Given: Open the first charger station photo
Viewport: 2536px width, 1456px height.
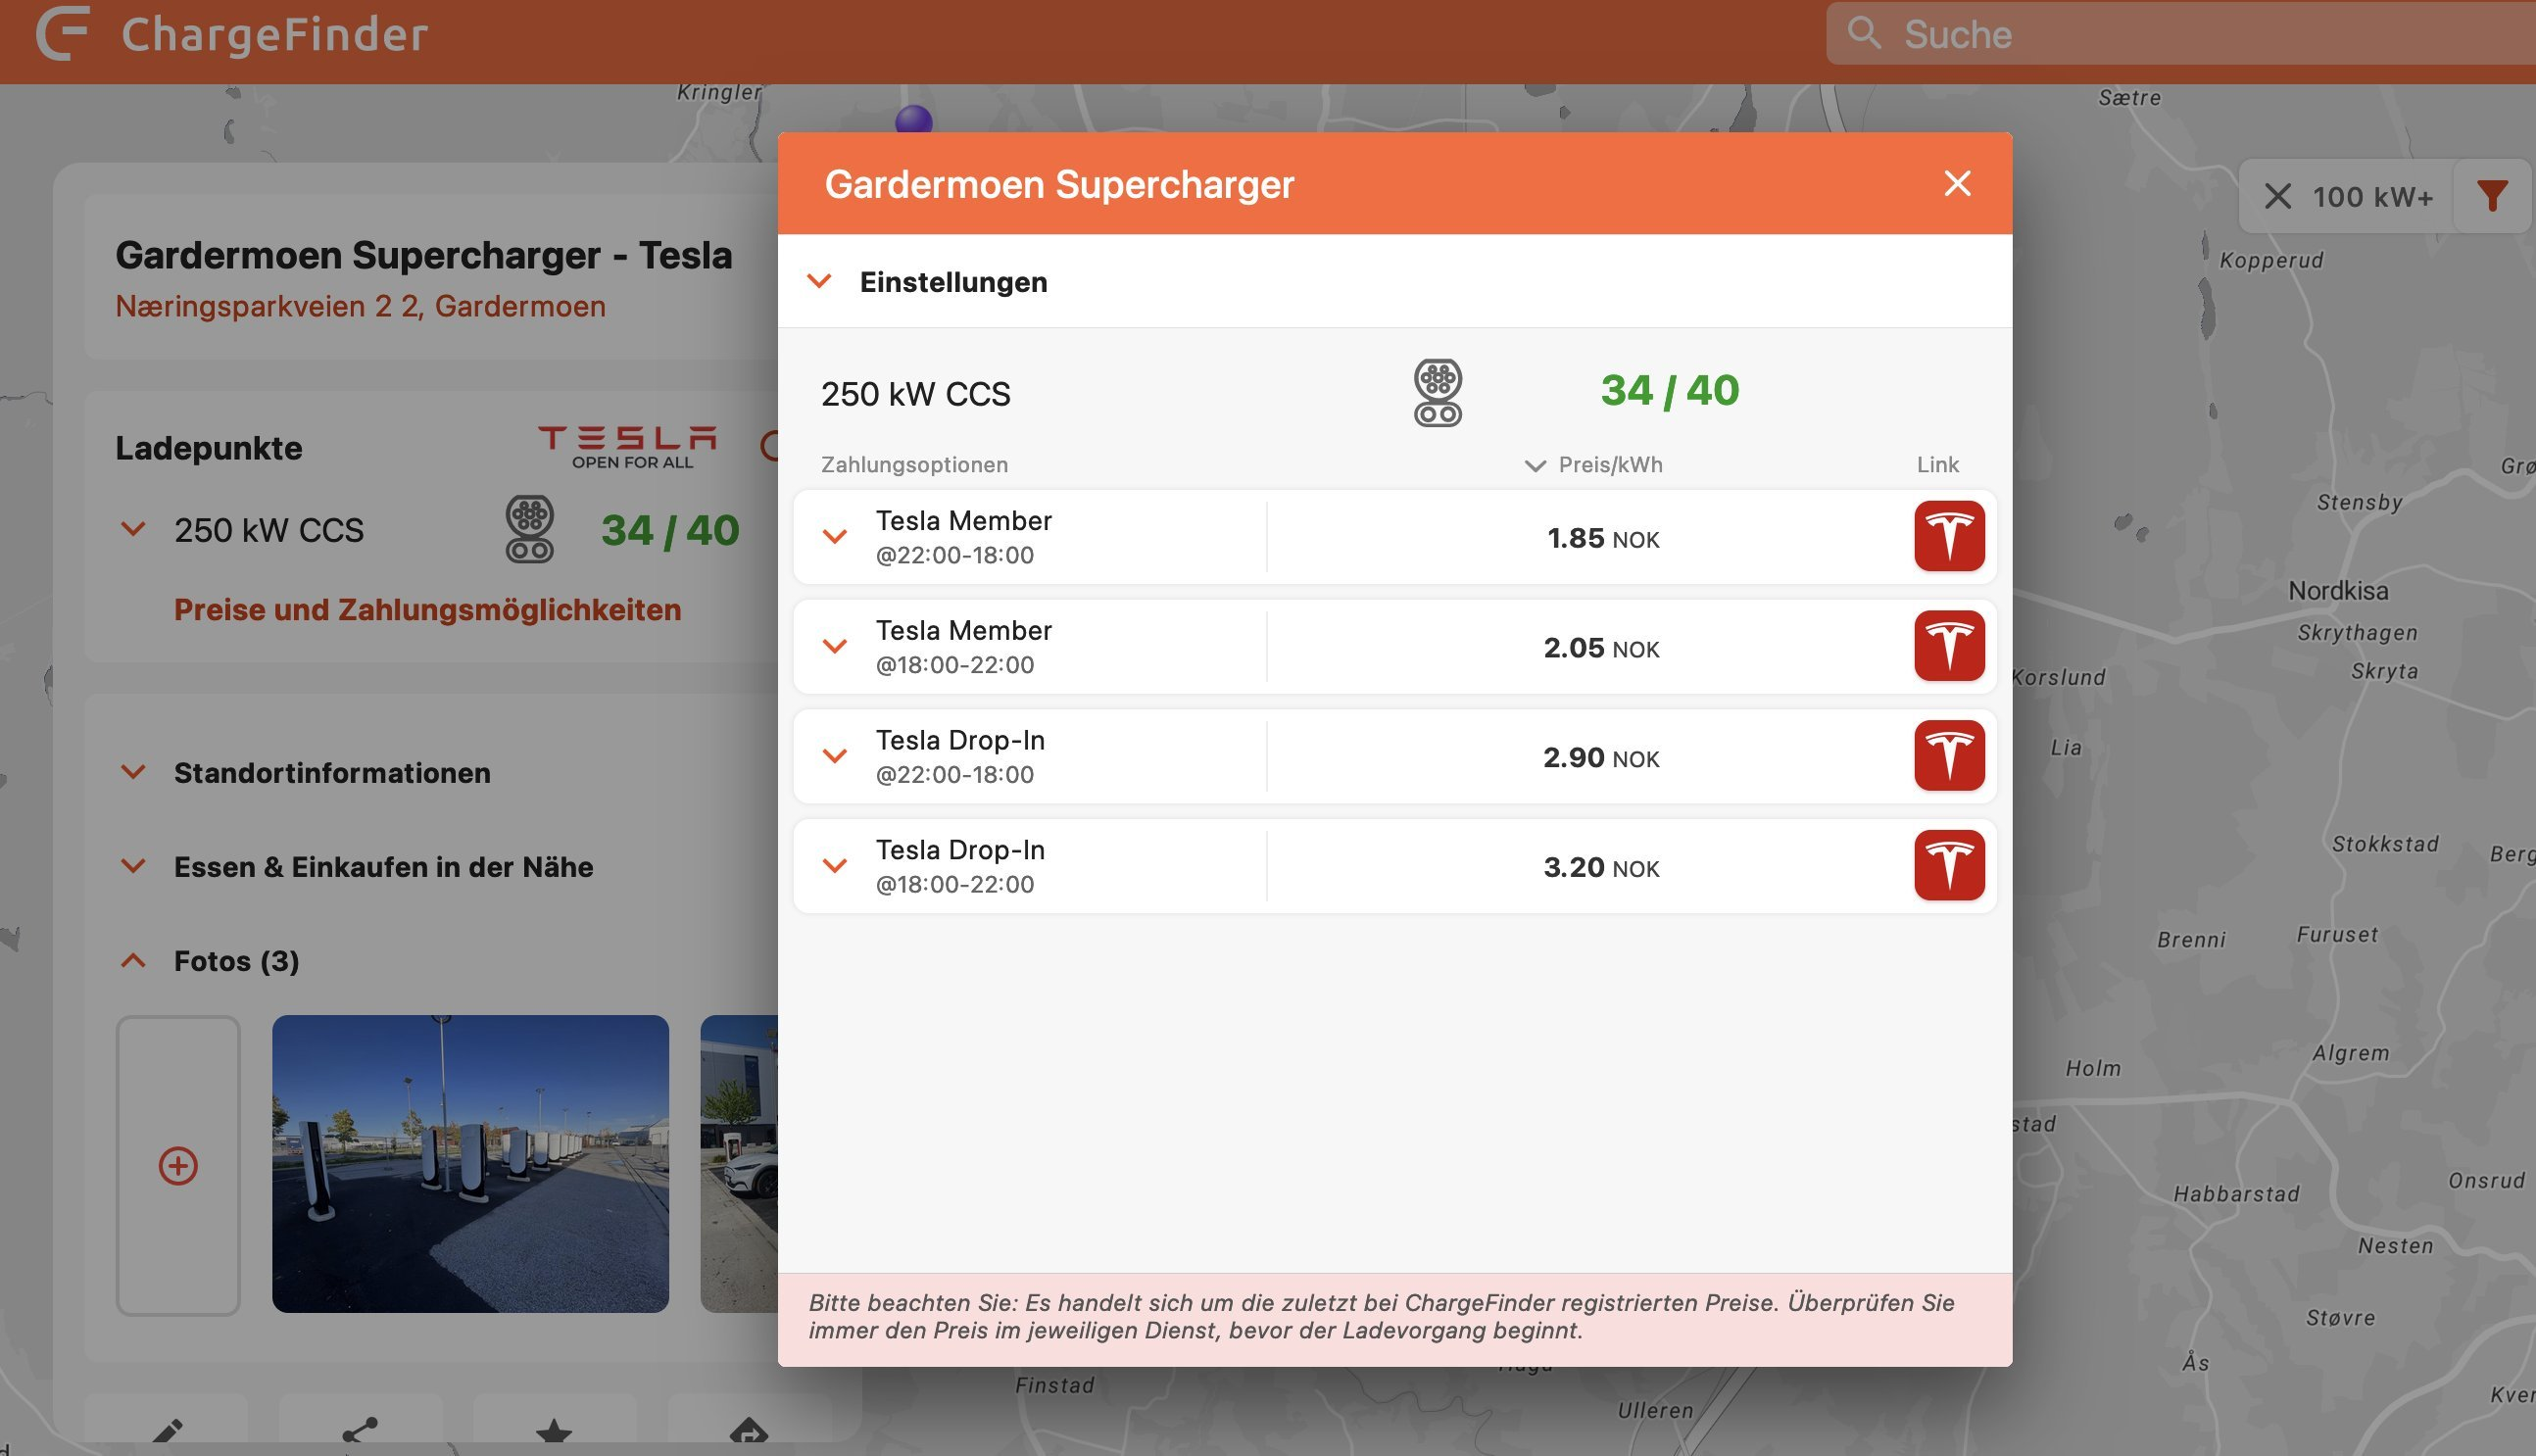Looking at the screenshot, I should point(470,1164).
